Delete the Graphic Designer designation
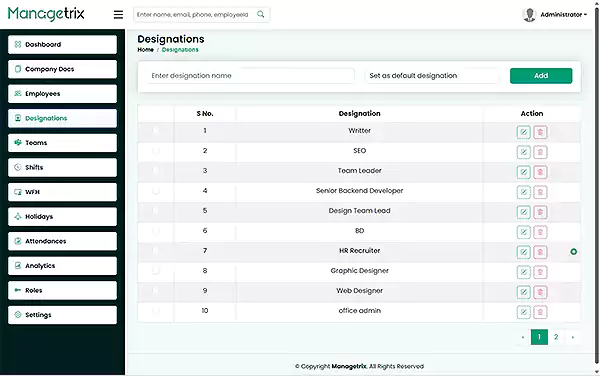This screenshot has height=376, width=600. (540, 272)
